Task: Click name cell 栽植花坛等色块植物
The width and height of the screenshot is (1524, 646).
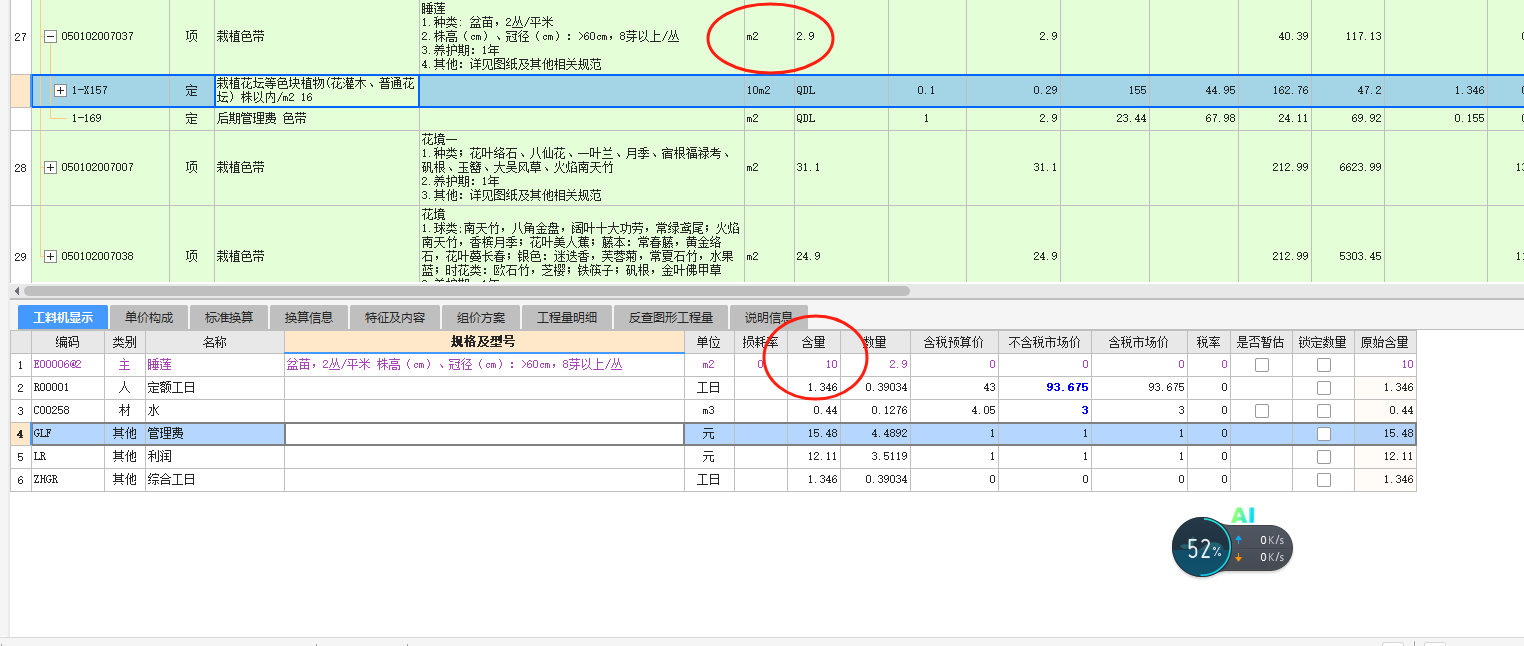Action: tap(316, 90)
